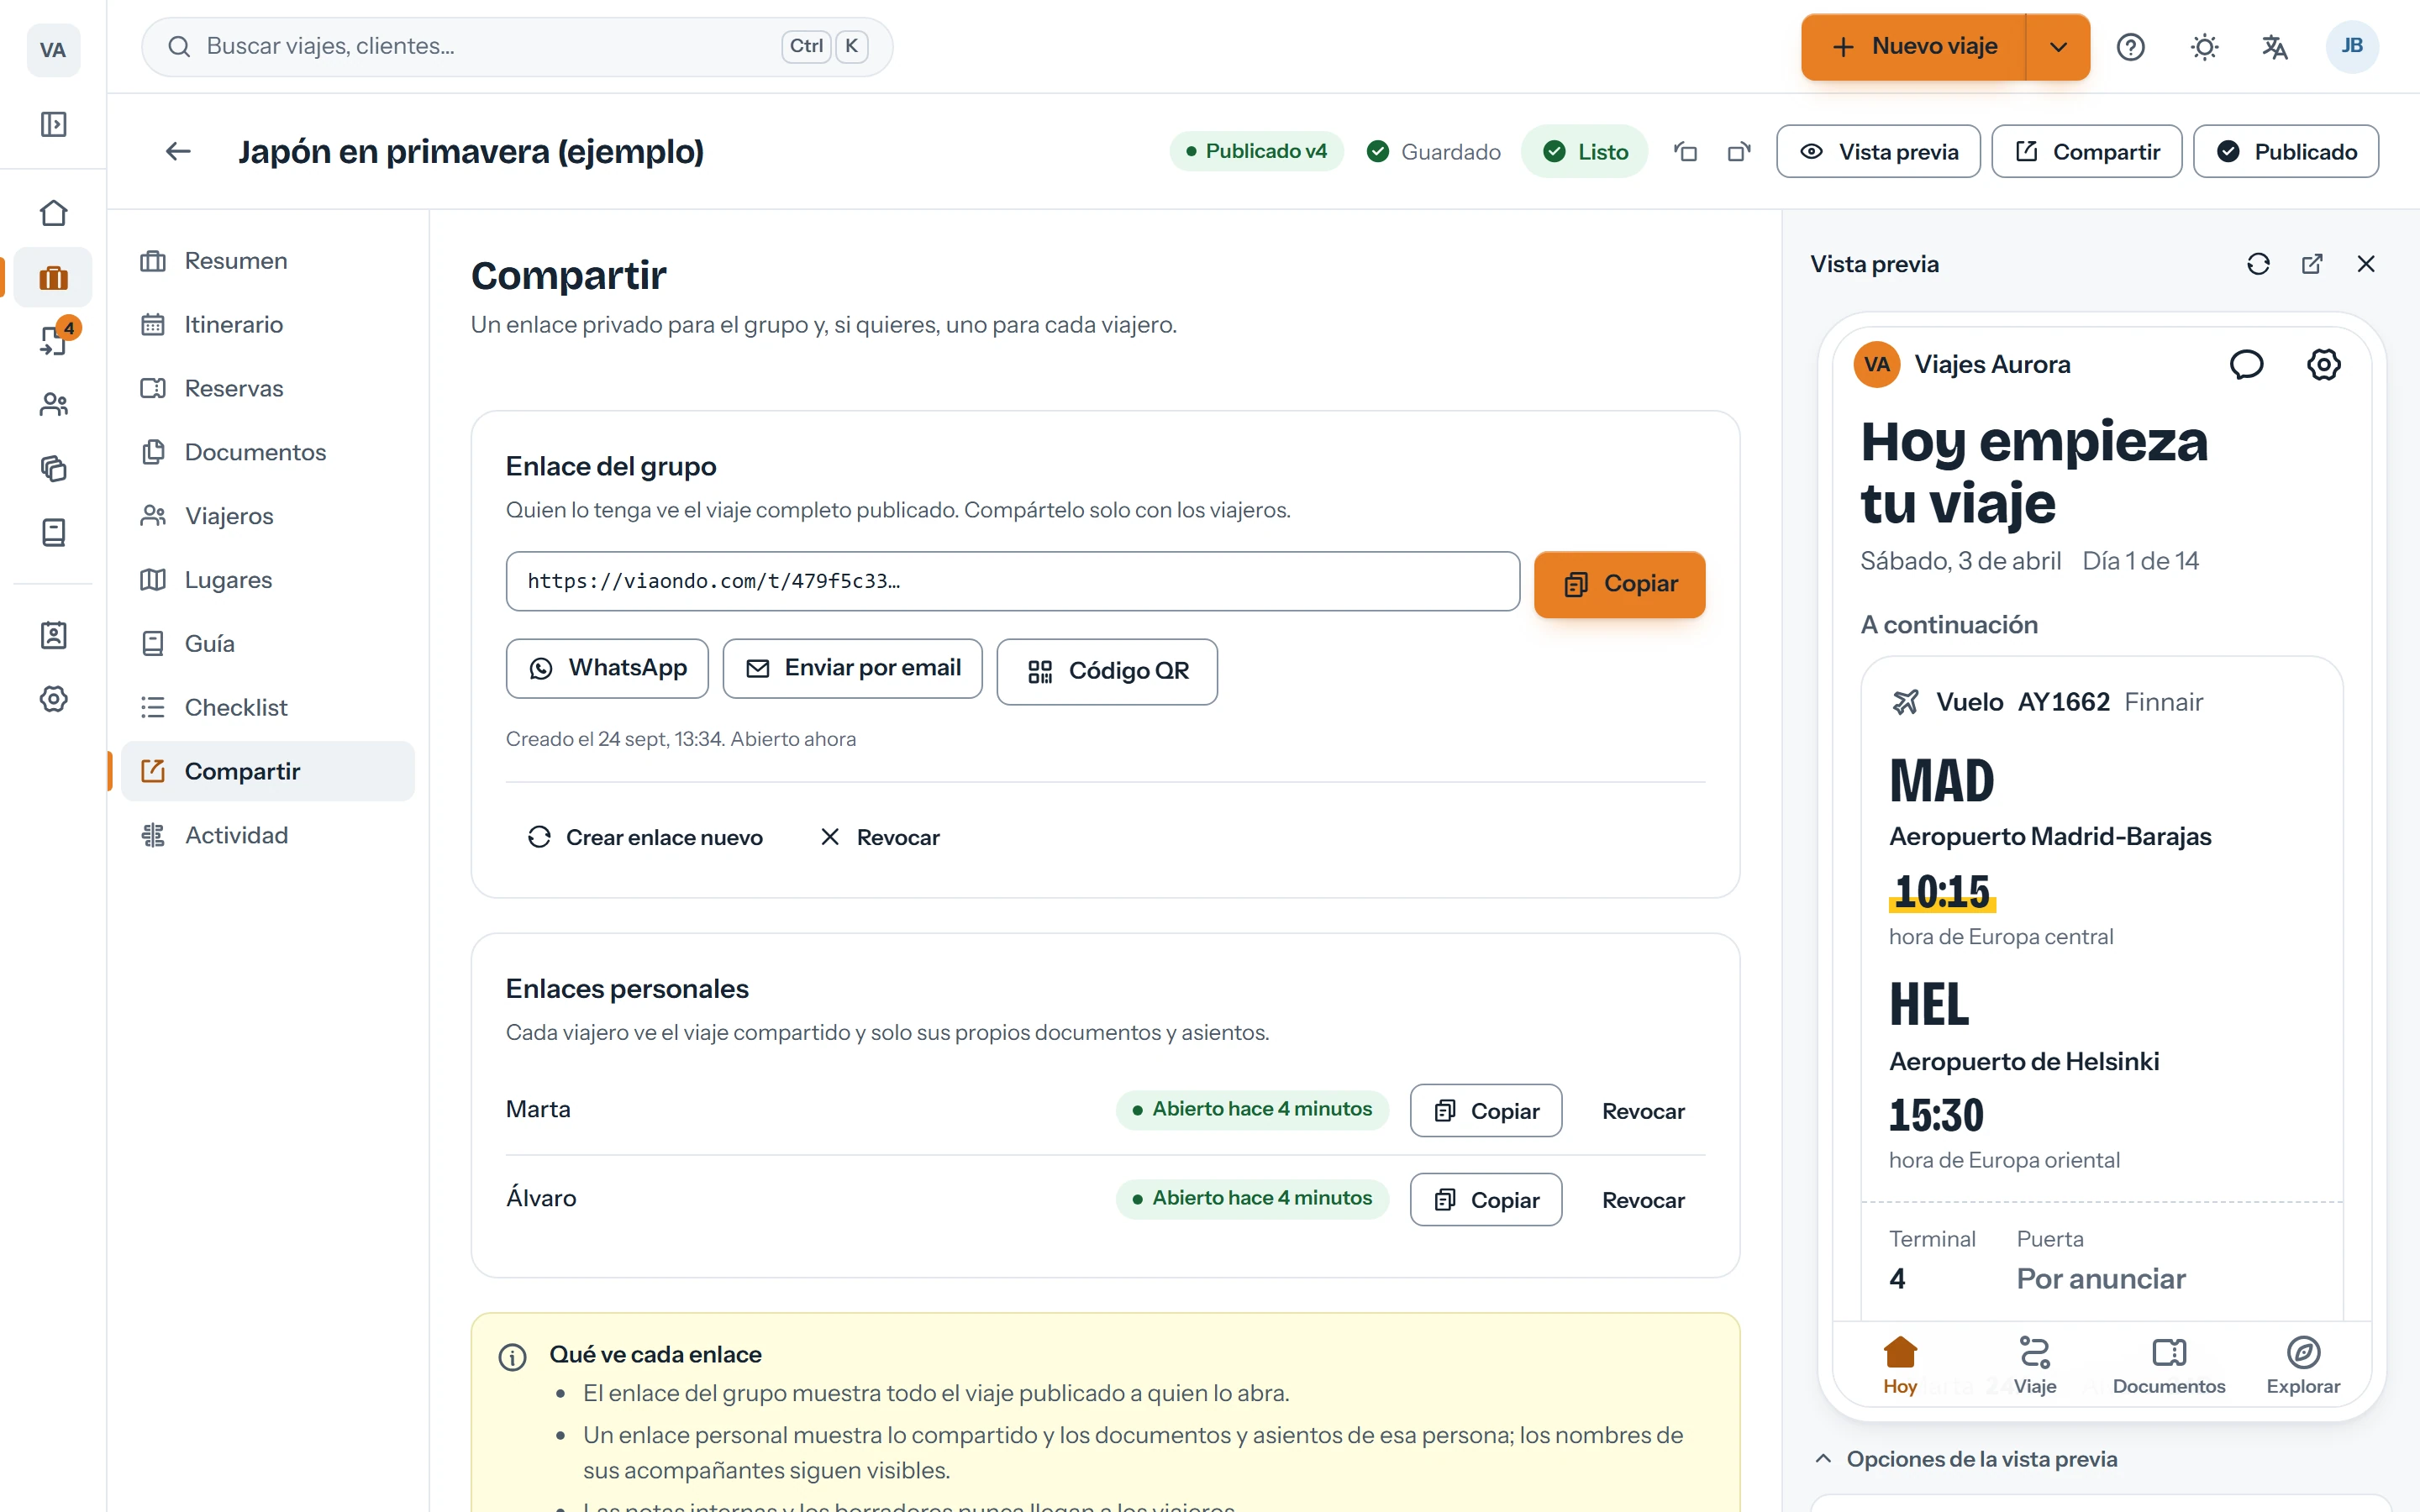This screenshot has width=2420, height=1512.
Task: Click the redo icon before Vista previa
Action: [1739, 151]
